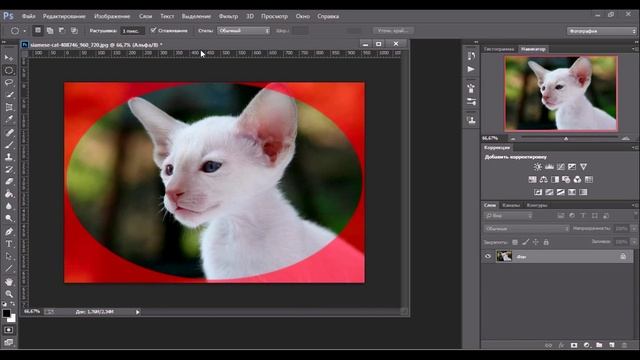Select the Eraser tool
This screenshot has width=640, height=360.
point(9,182)
